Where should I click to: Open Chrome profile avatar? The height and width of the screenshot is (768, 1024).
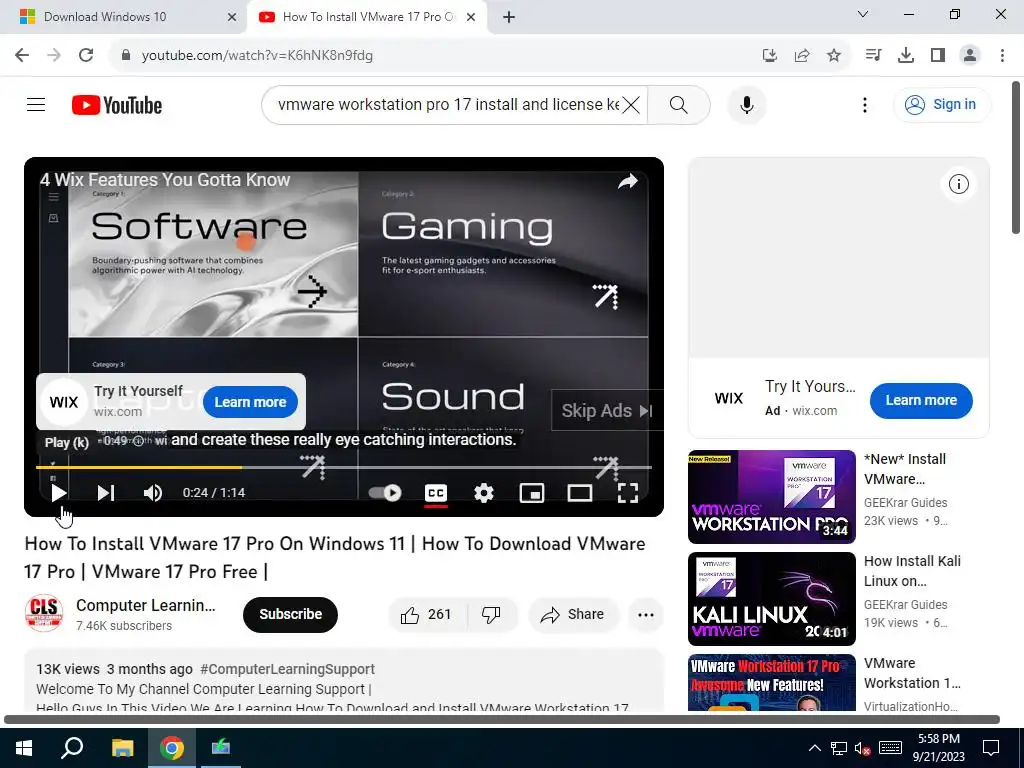click(x=970, y=55)
